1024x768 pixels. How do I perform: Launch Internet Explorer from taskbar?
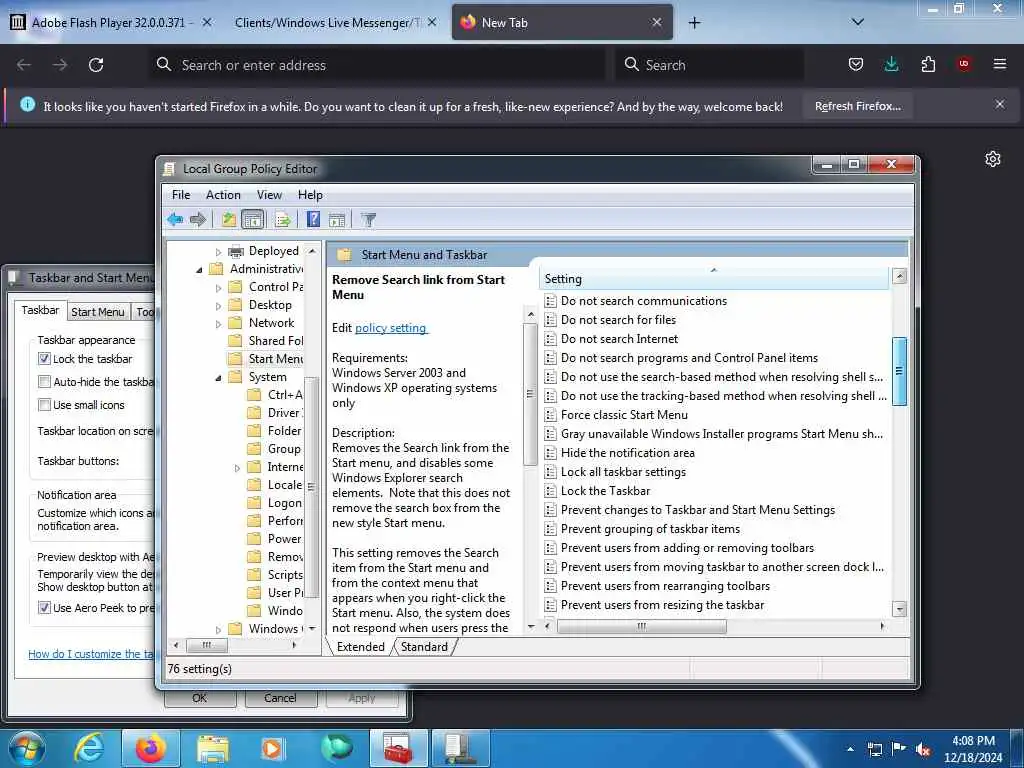(89, 748)
